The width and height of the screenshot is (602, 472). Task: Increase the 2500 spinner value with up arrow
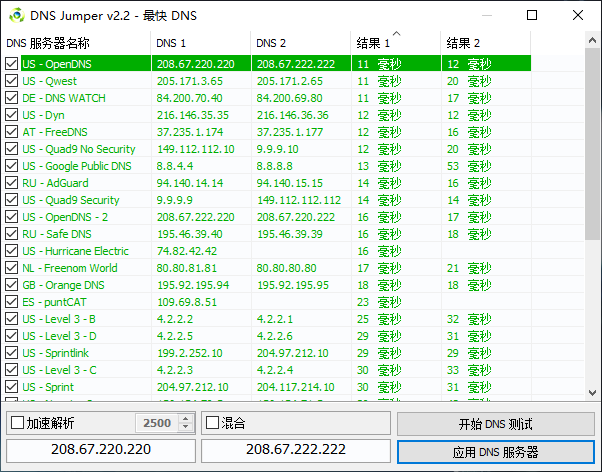coord(186,419)
